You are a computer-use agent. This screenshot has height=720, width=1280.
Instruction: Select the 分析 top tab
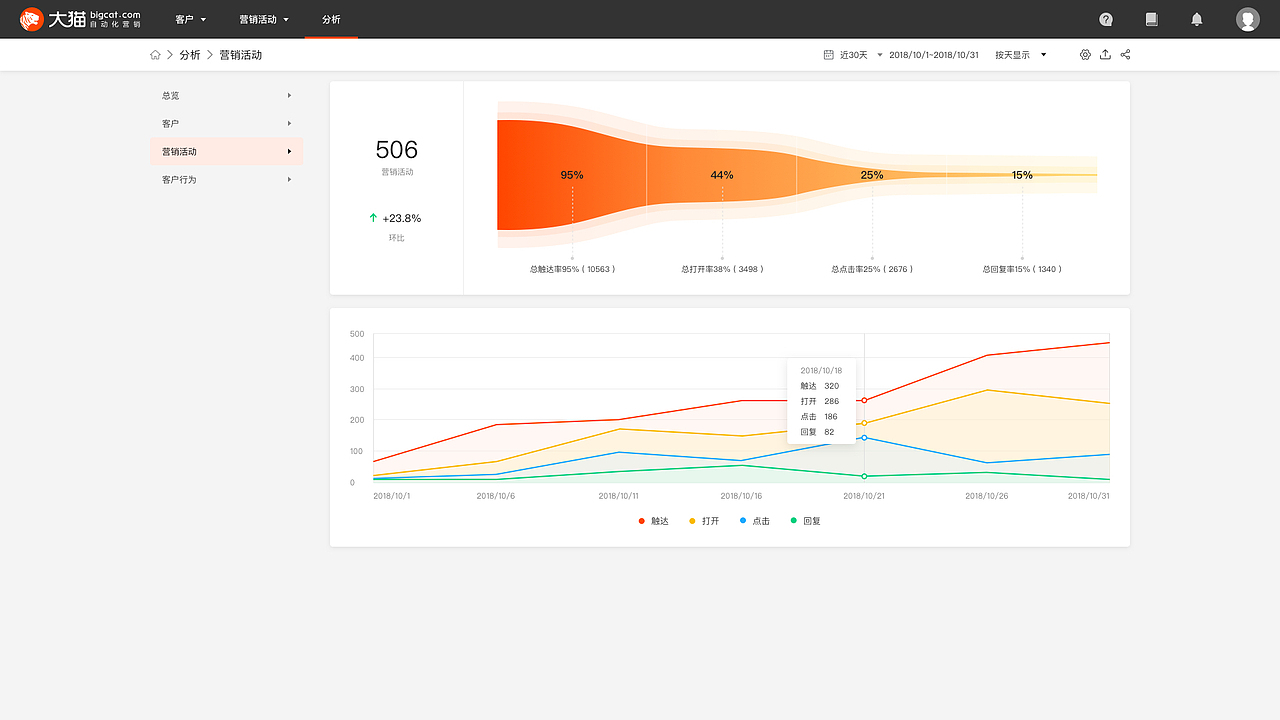(331, 19)
